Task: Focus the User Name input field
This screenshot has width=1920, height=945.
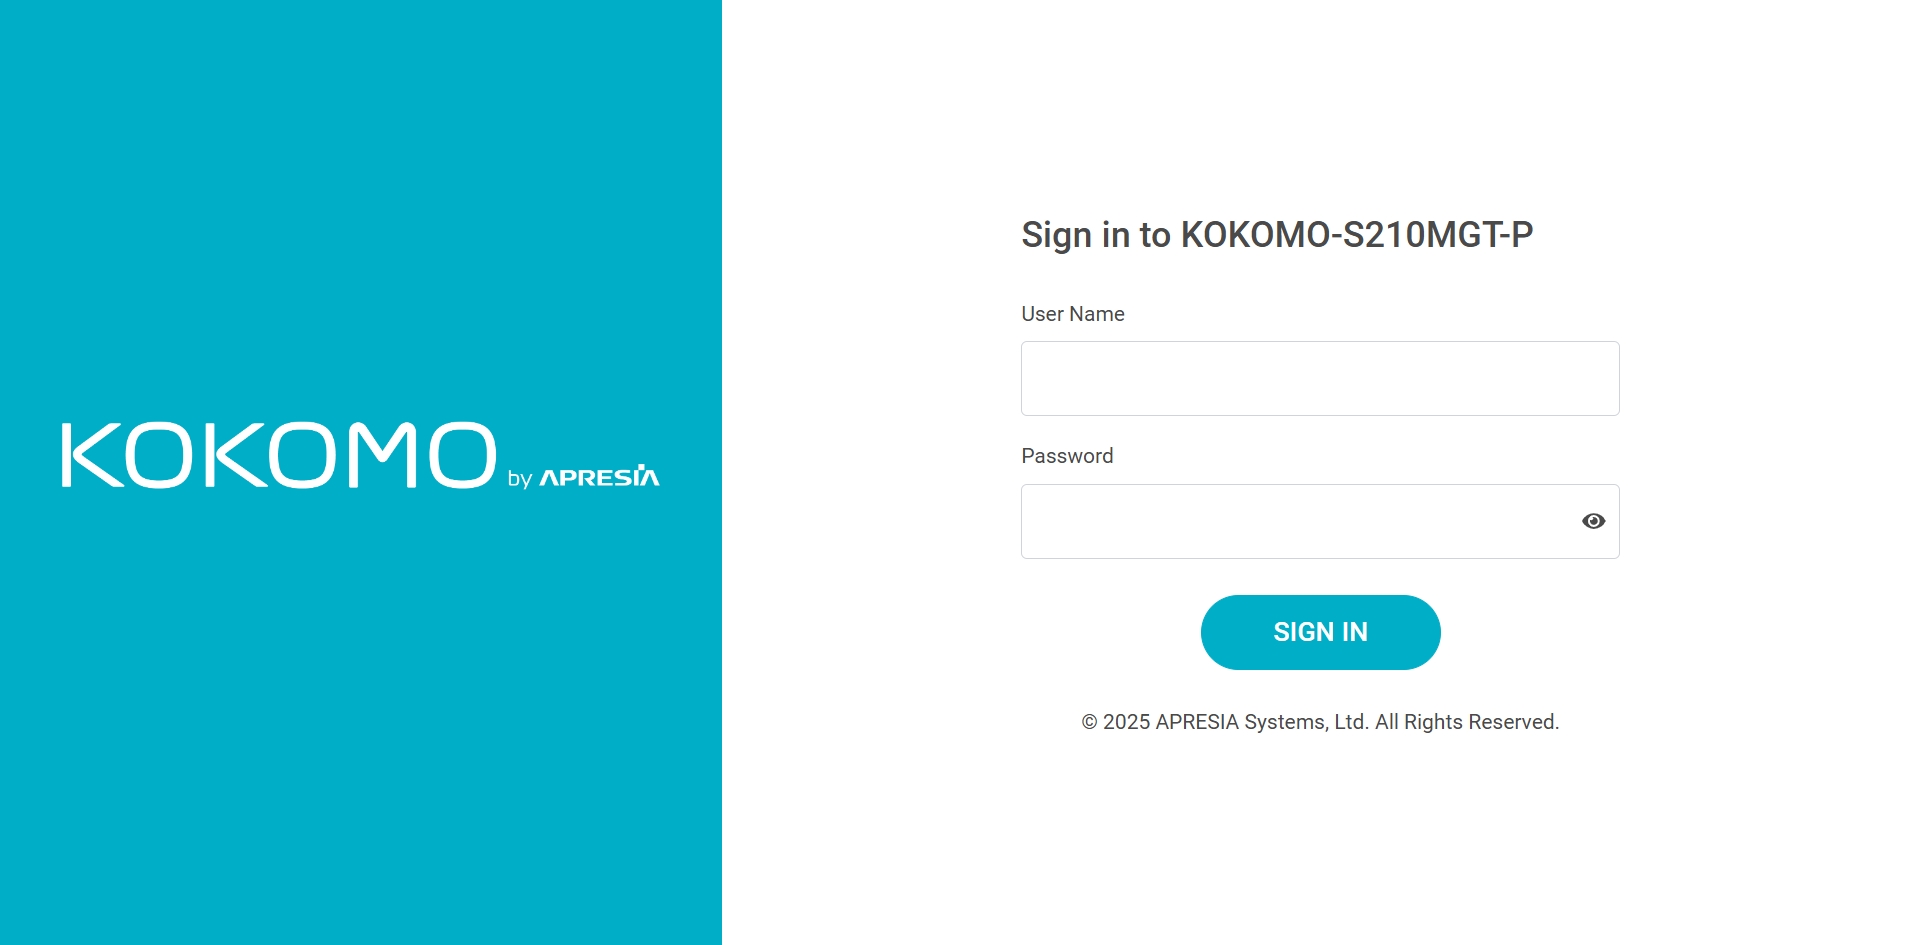Action: pyautogui.click(x=1319, y=379)
